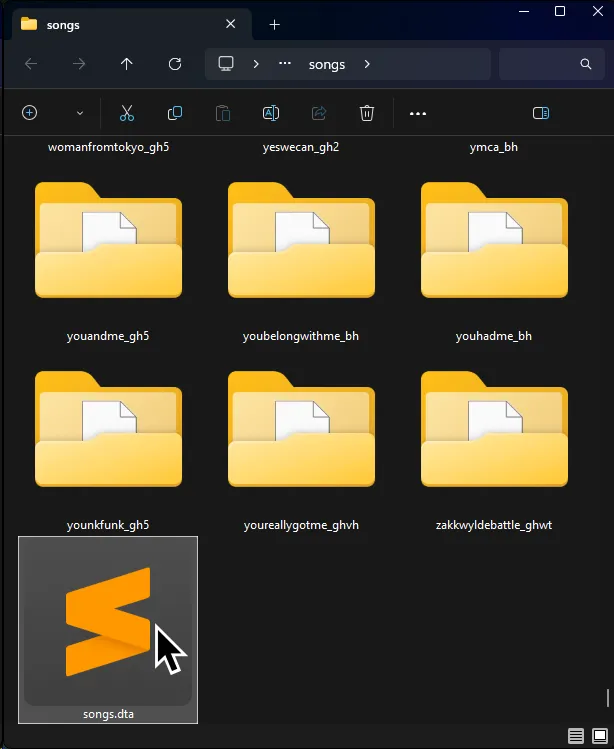Select the younkfunk_gh5 folder icon
614x749 pixels.
108,428
